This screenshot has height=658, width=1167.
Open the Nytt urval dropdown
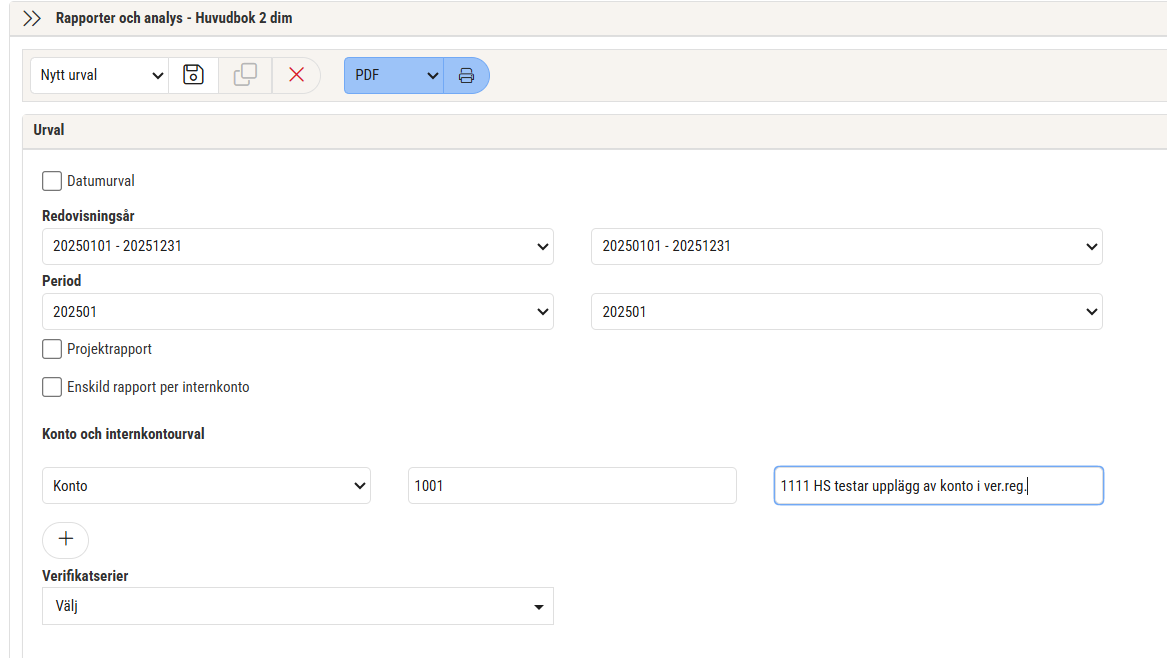click(98, 75)
